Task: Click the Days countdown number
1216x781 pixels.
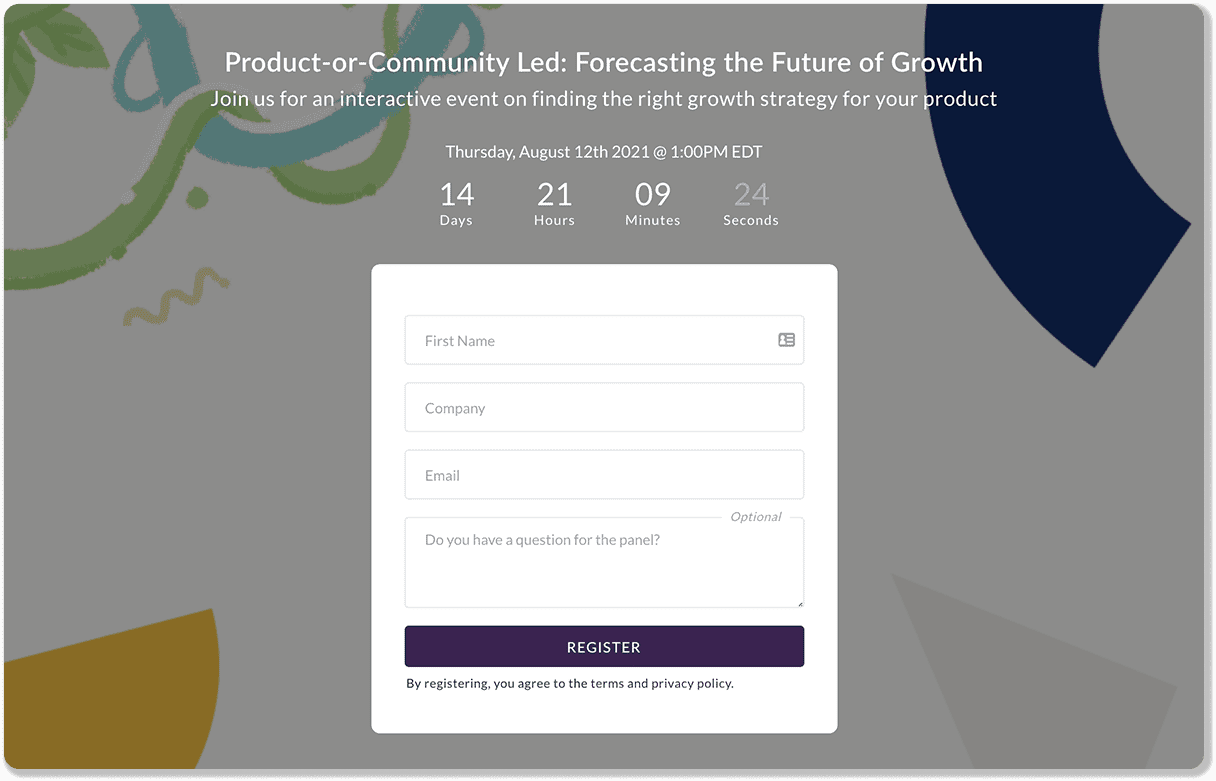Action: click(x=456, y=194)
